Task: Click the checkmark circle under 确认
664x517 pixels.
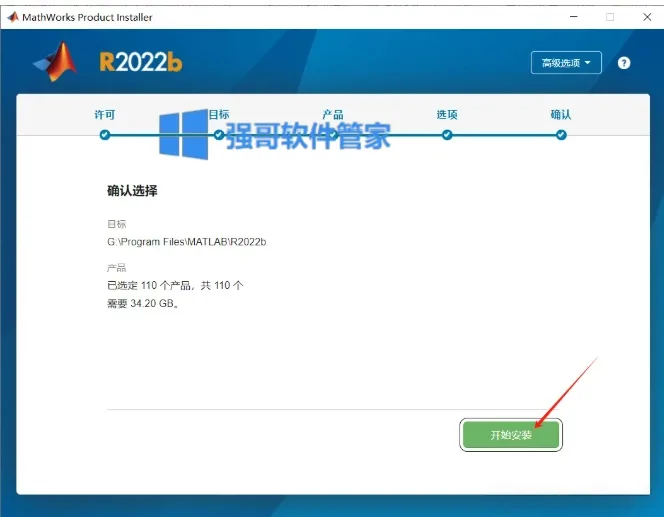Action: pos(561,135)
